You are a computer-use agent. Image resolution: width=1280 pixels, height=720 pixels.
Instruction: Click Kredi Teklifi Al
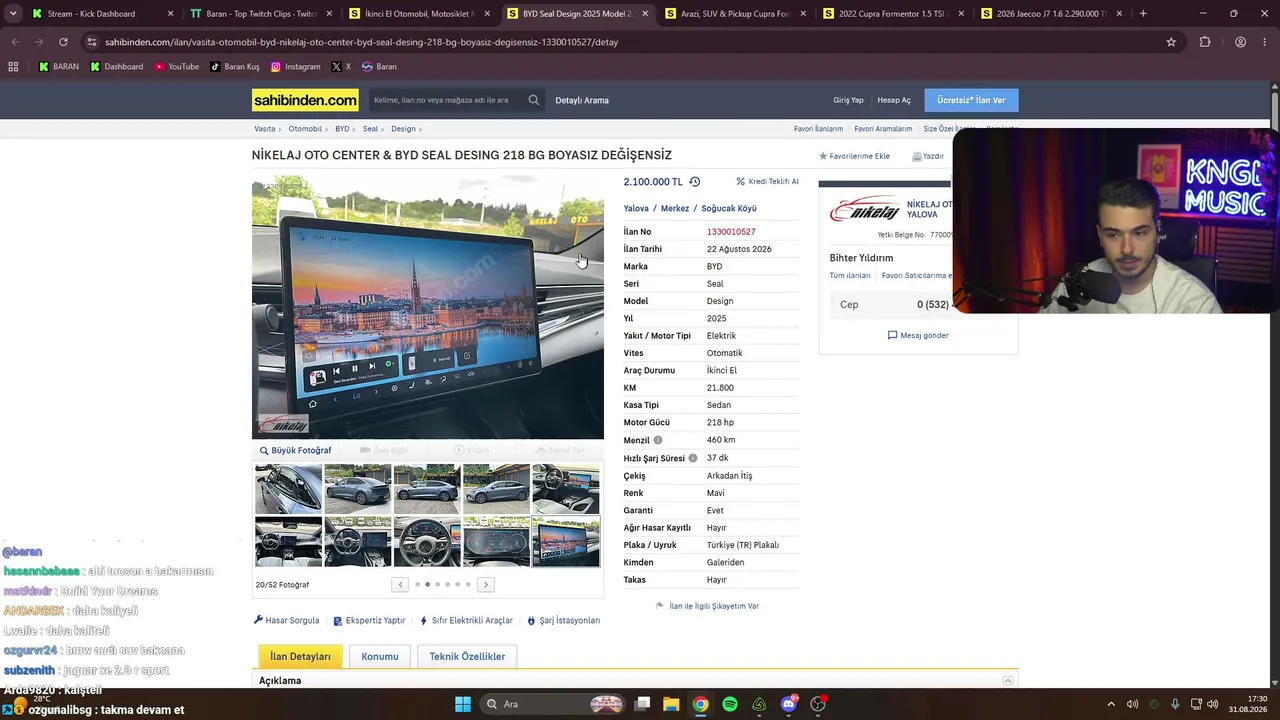(767, 182)
